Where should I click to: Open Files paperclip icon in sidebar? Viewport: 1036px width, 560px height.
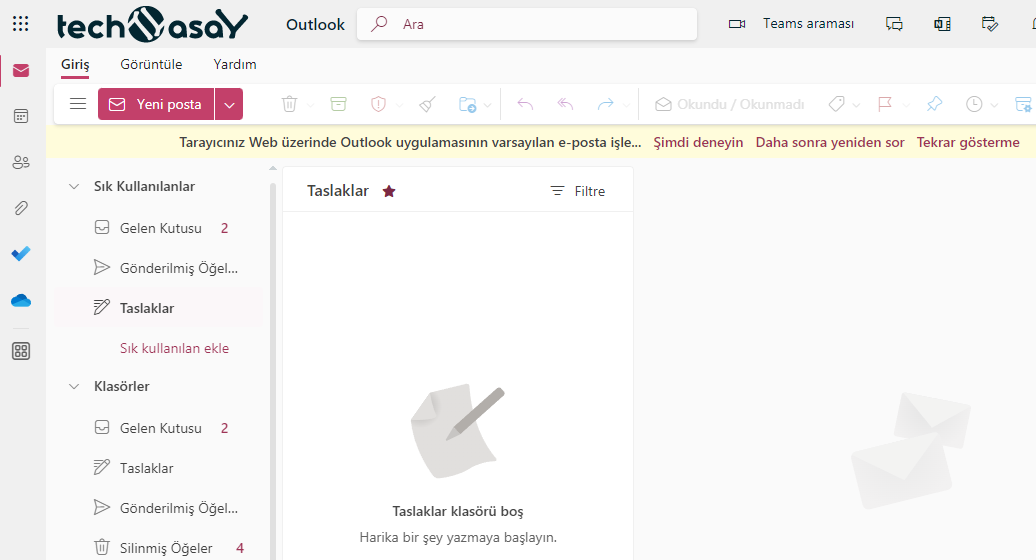point(21,208)
